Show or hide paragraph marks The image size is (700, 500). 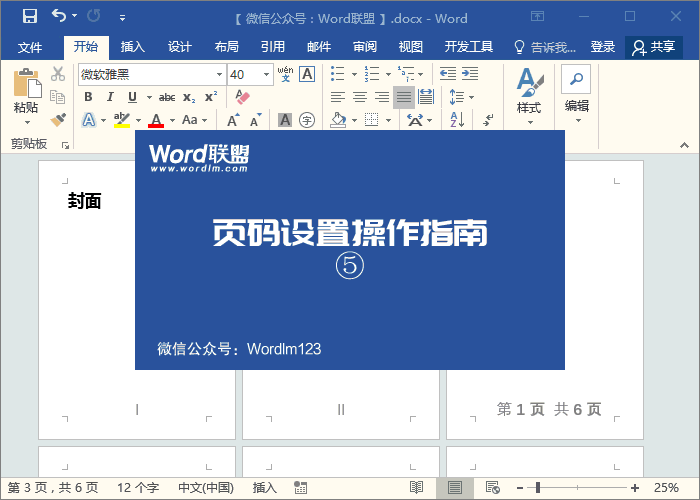tap(488, 120)
